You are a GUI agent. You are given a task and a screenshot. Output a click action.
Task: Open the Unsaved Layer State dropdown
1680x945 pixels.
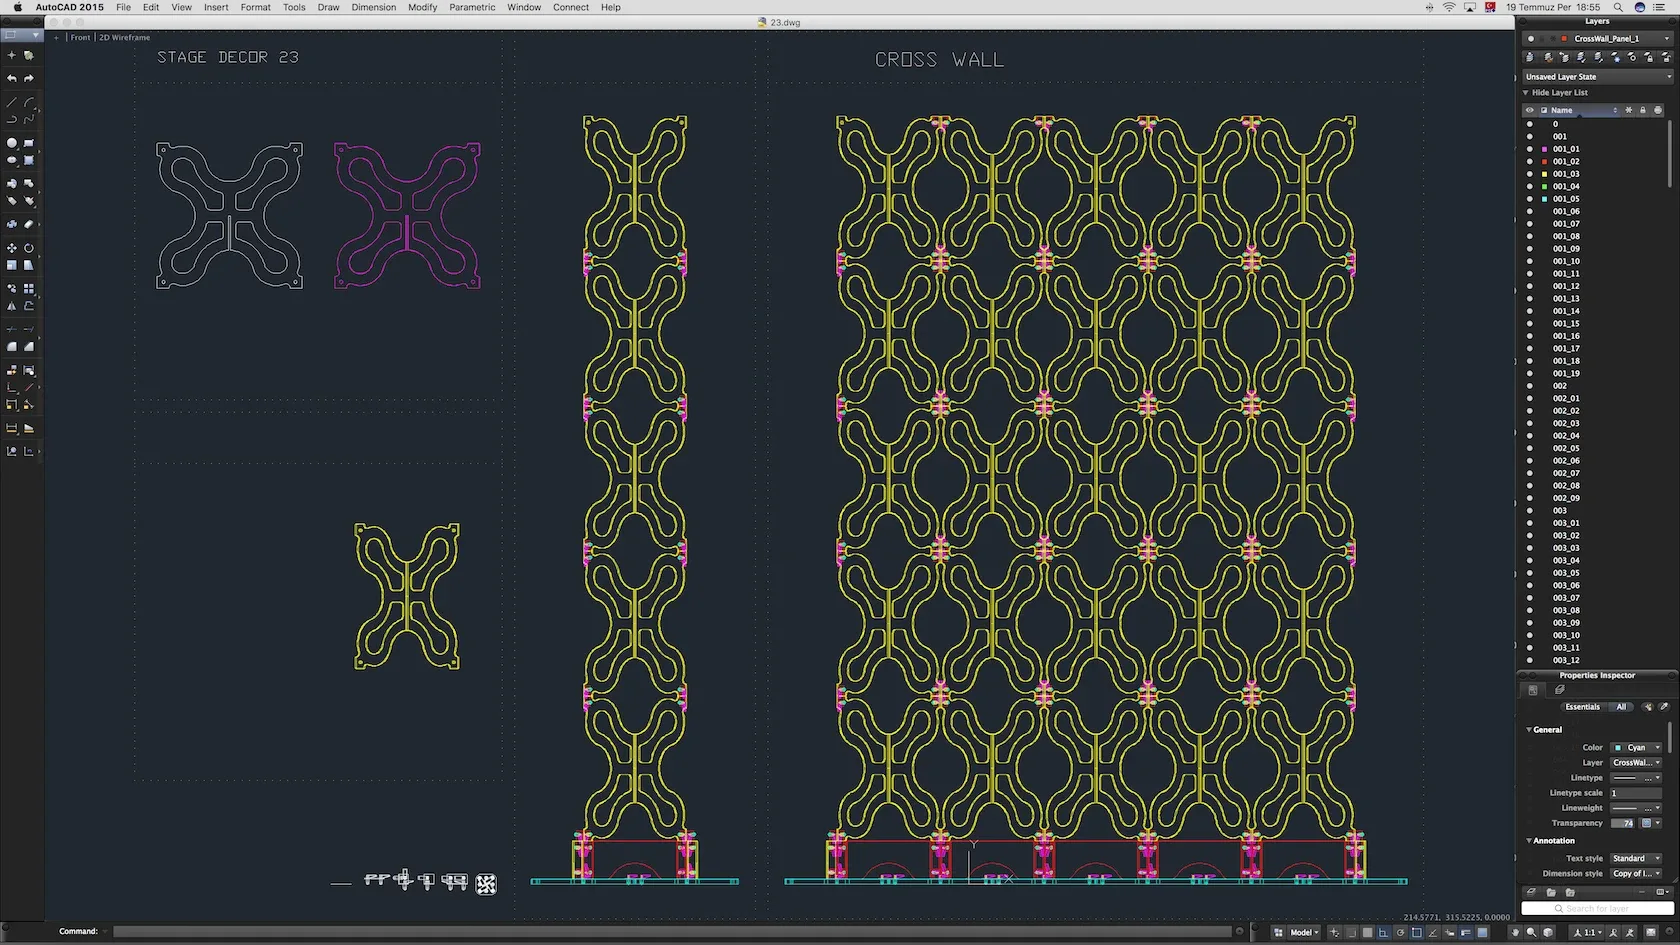pyautogui.click(x=1598, y=77)
